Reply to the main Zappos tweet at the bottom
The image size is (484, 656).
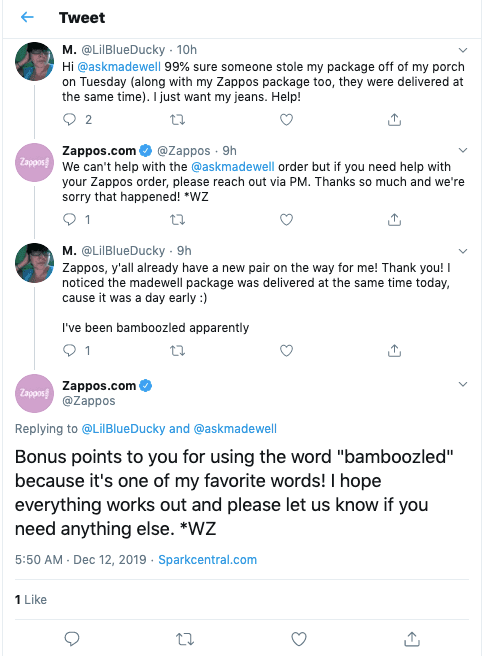point(72,639)
